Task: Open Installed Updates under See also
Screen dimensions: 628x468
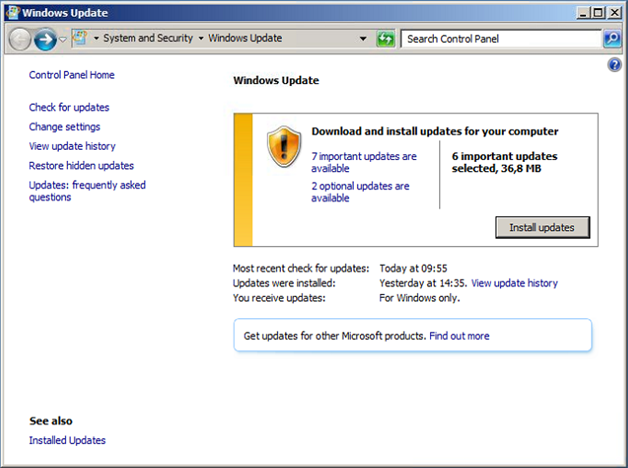Action: [67, 440]
